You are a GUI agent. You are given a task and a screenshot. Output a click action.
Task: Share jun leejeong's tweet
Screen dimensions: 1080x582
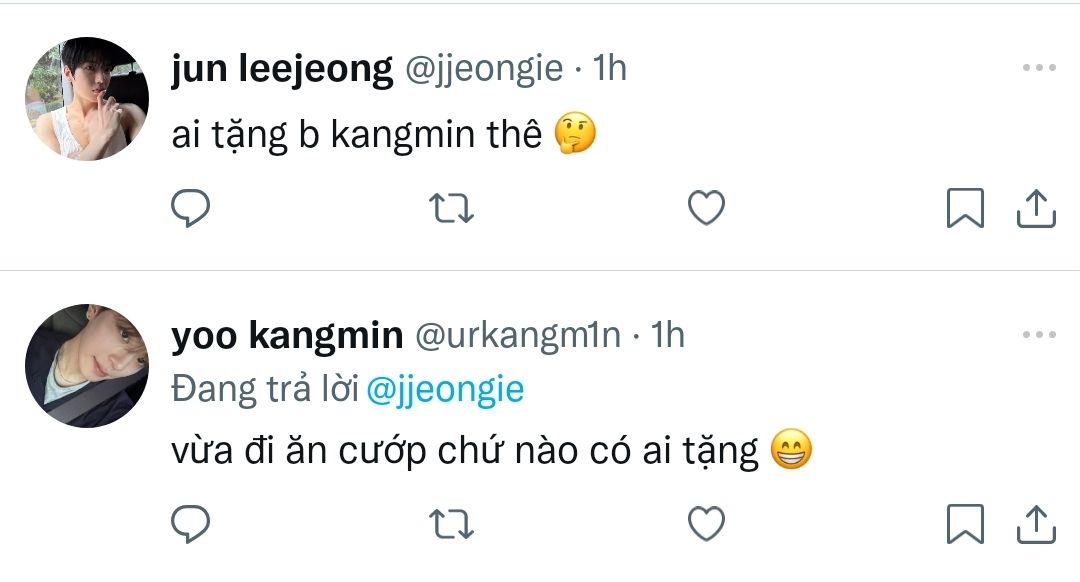pyautogui.click(x=1037, y=208)
